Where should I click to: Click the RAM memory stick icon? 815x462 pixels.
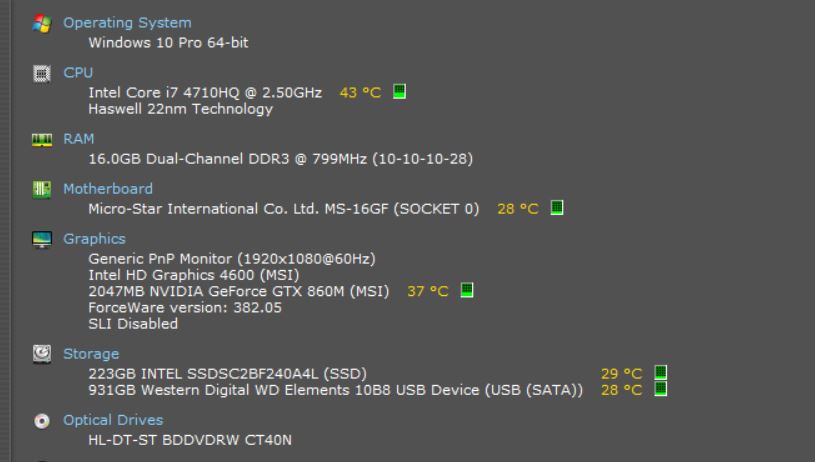tap(42, 140)
